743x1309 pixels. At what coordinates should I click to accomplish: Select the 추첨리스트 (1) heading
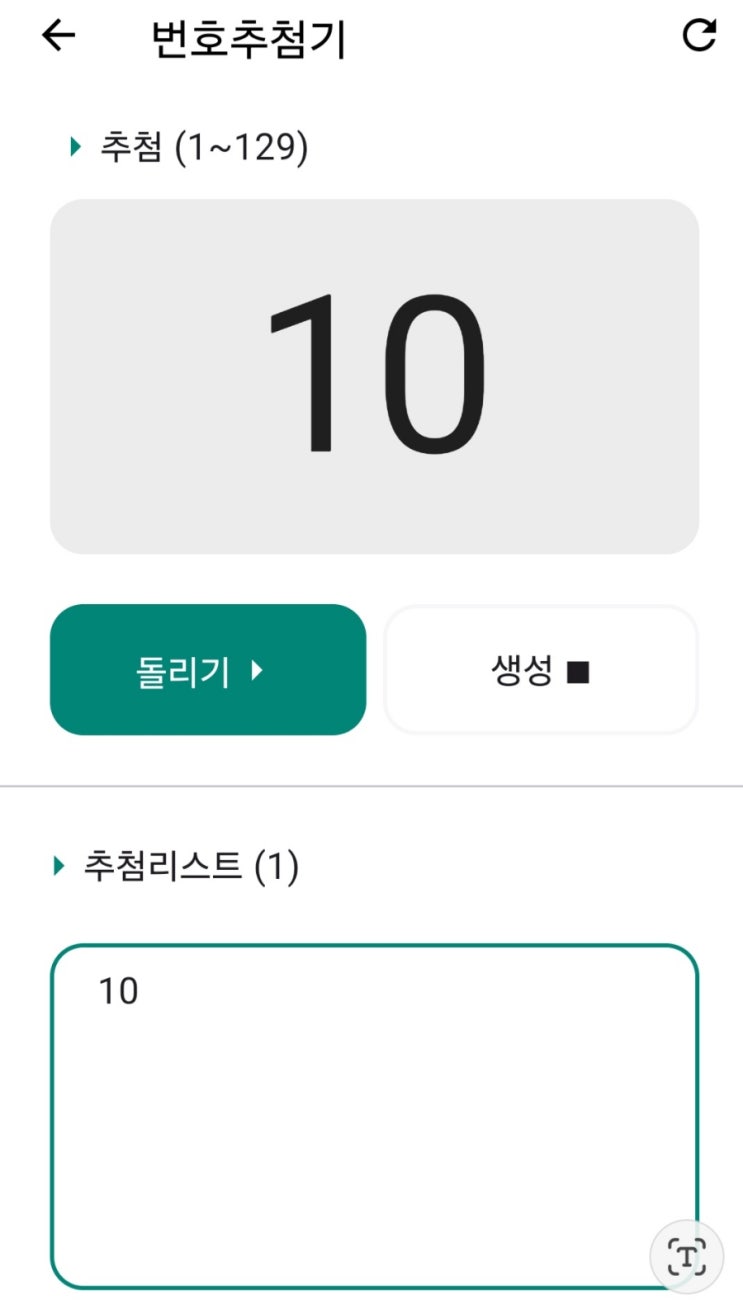(190, 866)
